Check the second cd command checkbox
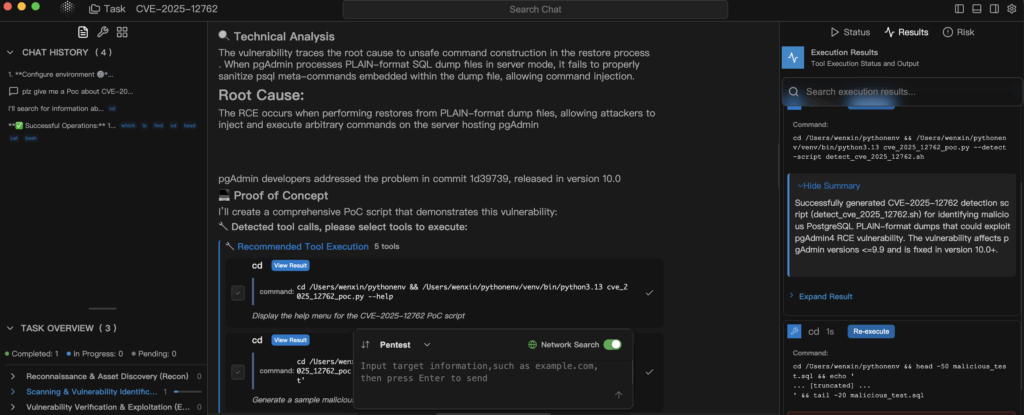 [237, 371]
